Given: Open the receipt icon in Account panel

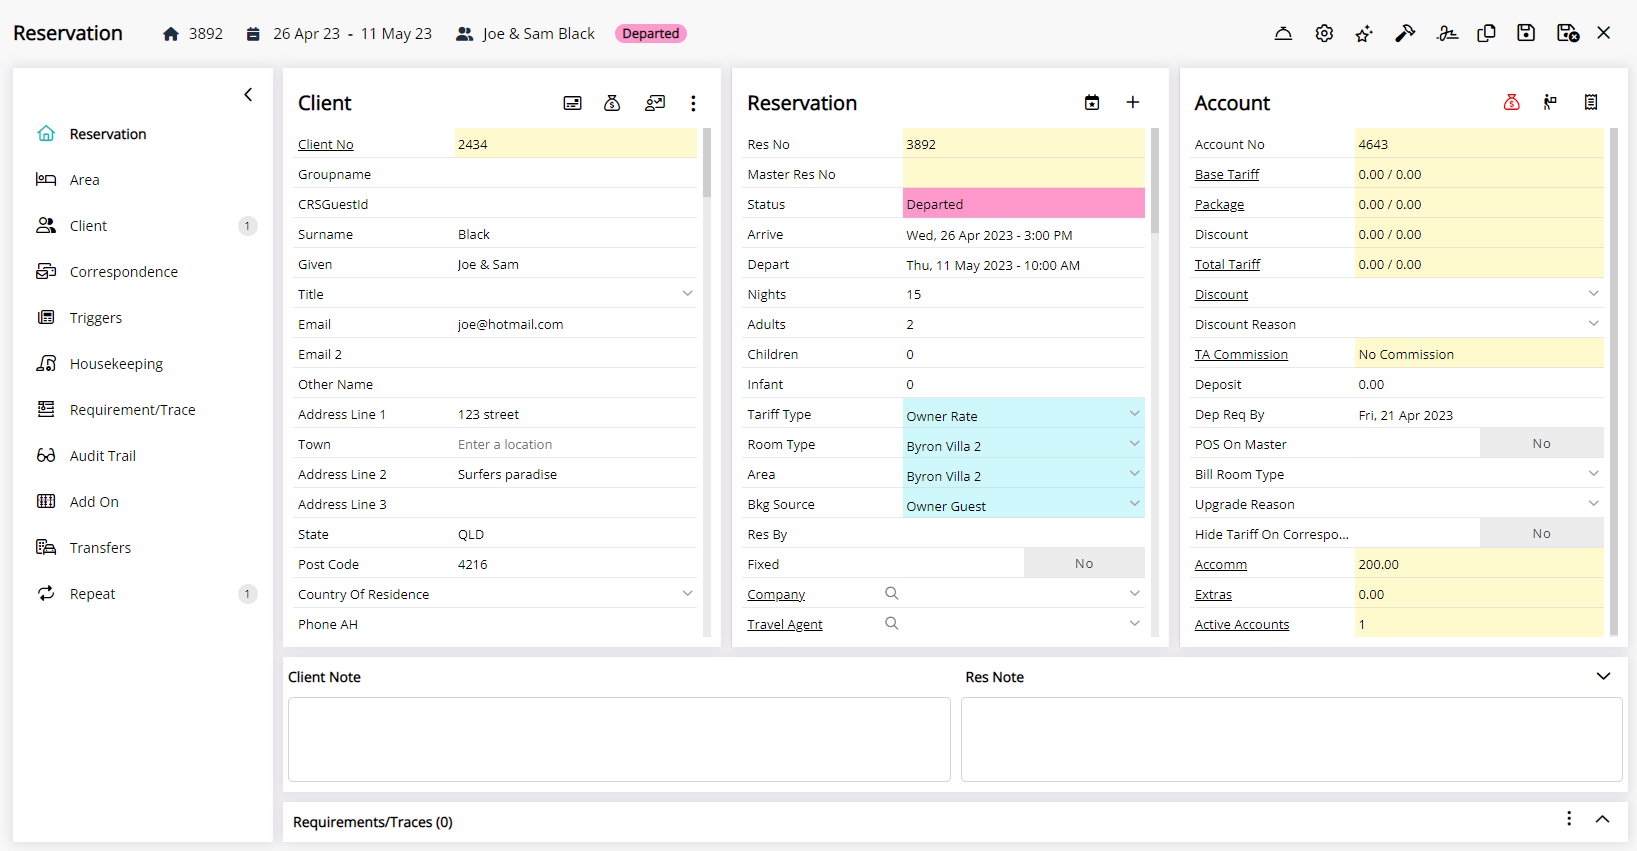Looking at the screenshot, I should tap(1590, 102).
